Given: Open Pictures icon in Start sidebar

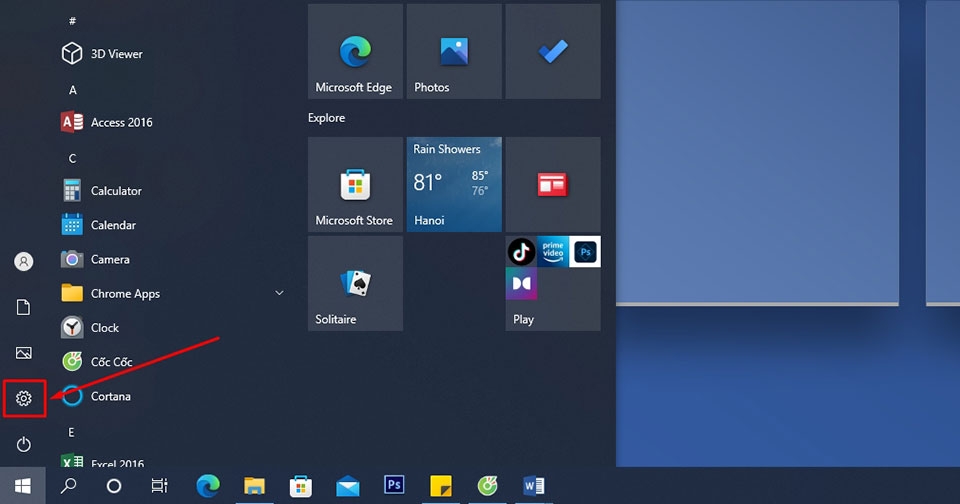Looking at the screenshot, I should 24,353.
